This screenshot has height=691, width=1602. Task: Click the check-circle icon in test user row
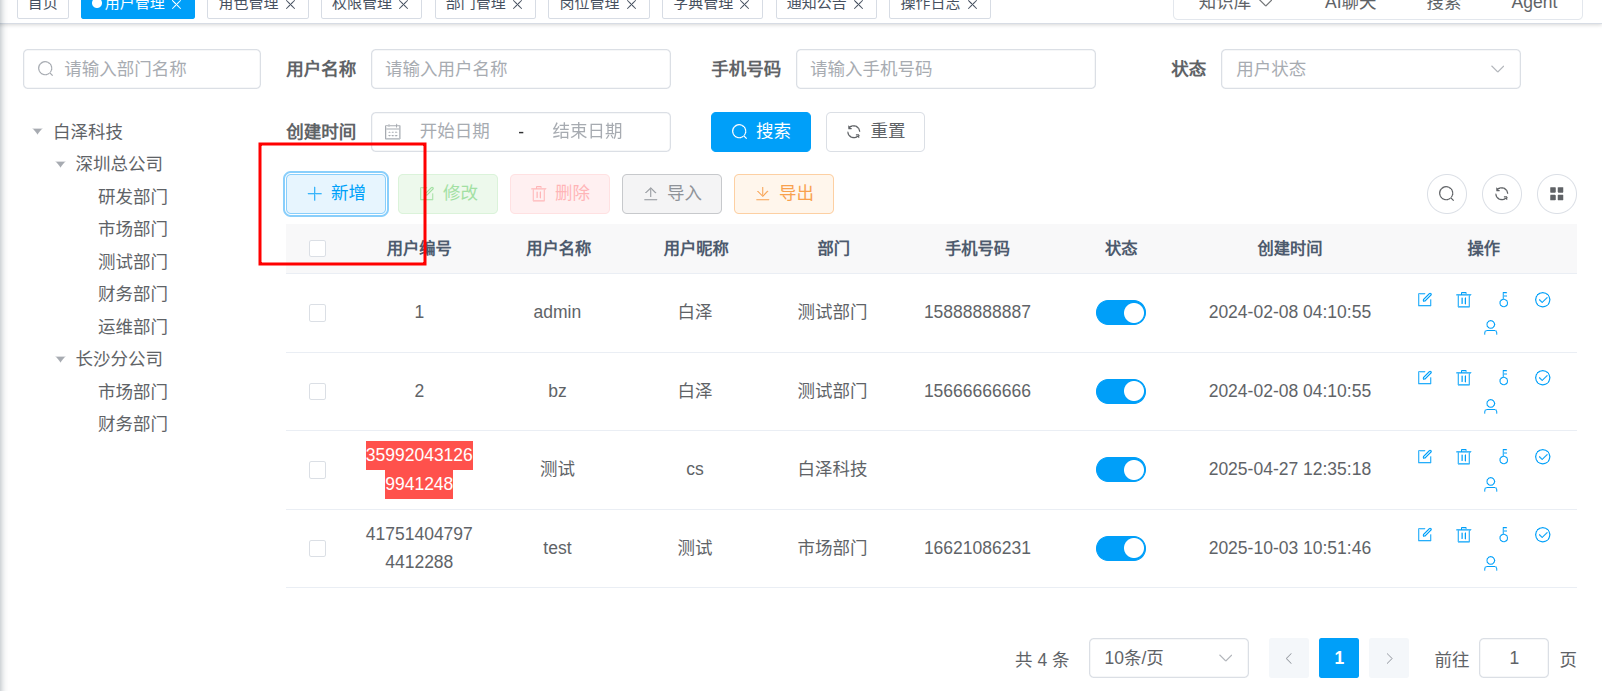pyautogui.click(x=1543, y=535)
